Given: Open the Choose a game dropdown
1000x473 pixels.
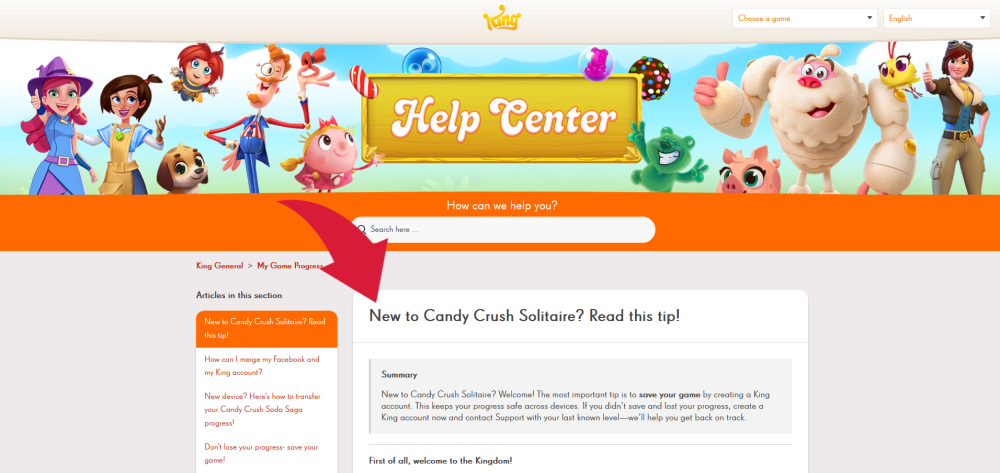Looking at the screenshot, I should (x=805, y=18).
